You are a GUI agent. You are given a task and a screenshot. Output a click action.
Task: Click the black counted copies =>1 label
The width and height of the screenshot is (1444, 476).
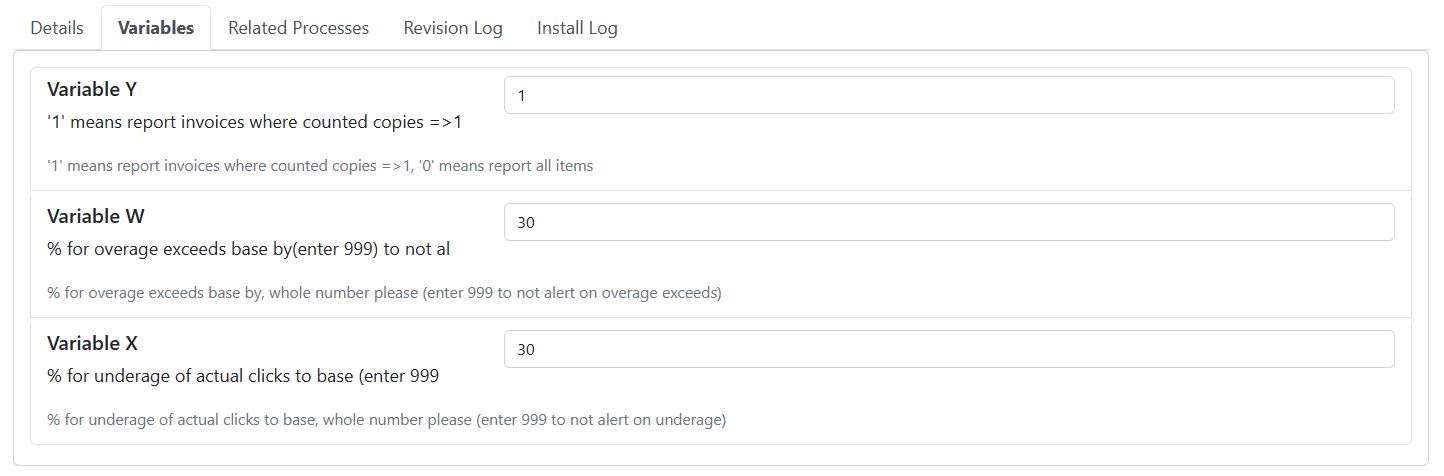(255, 122)
